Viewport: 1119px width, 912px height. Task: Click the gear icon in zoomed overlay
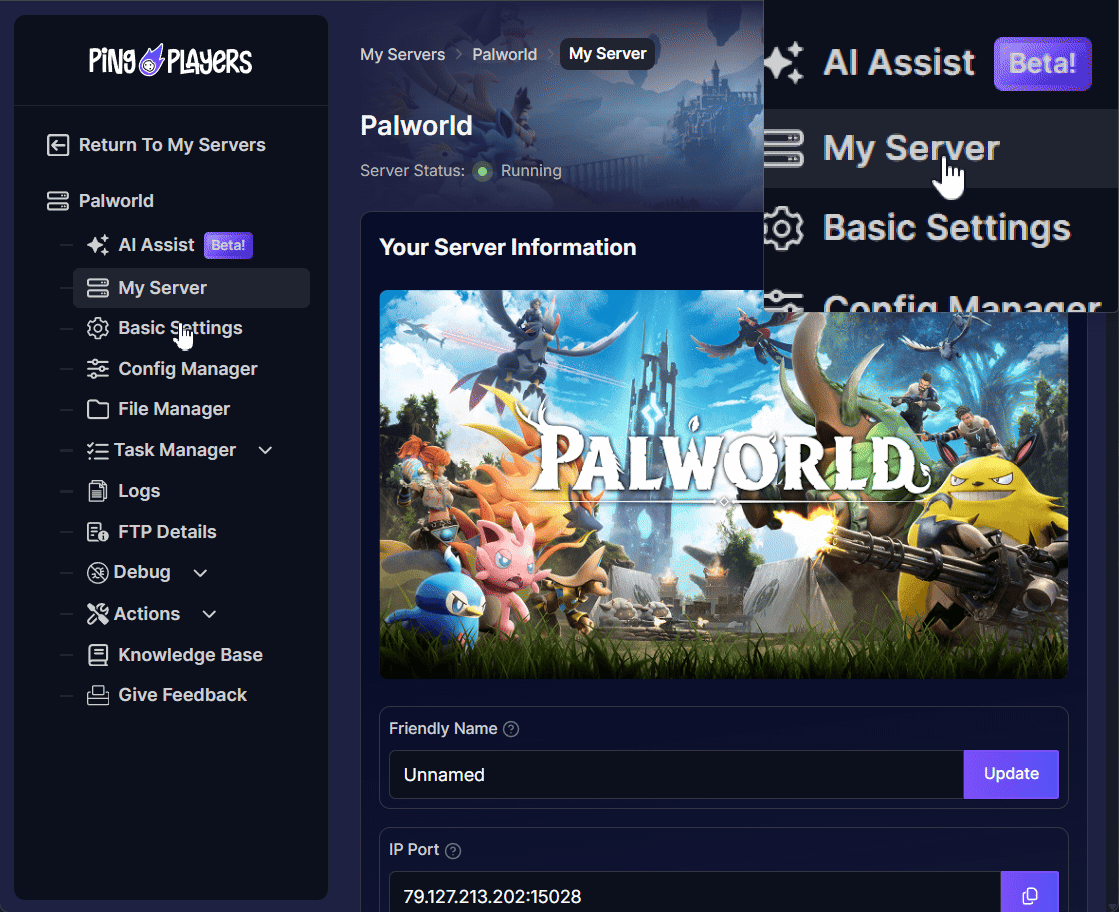[x=784, y=228]
